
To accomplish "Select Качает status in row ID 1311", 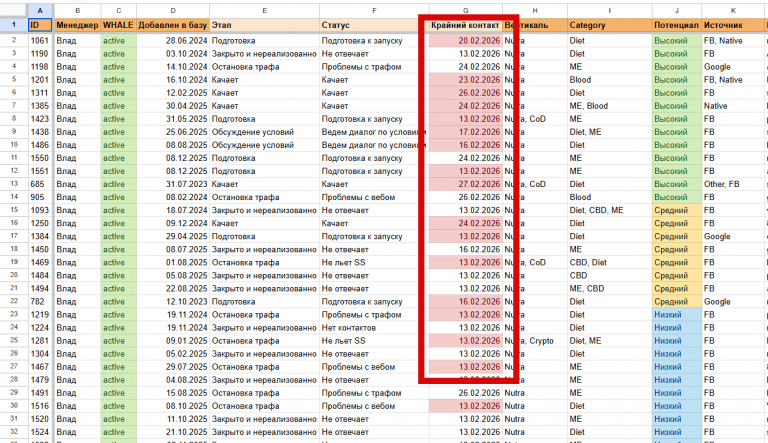I will pos(374,93).
